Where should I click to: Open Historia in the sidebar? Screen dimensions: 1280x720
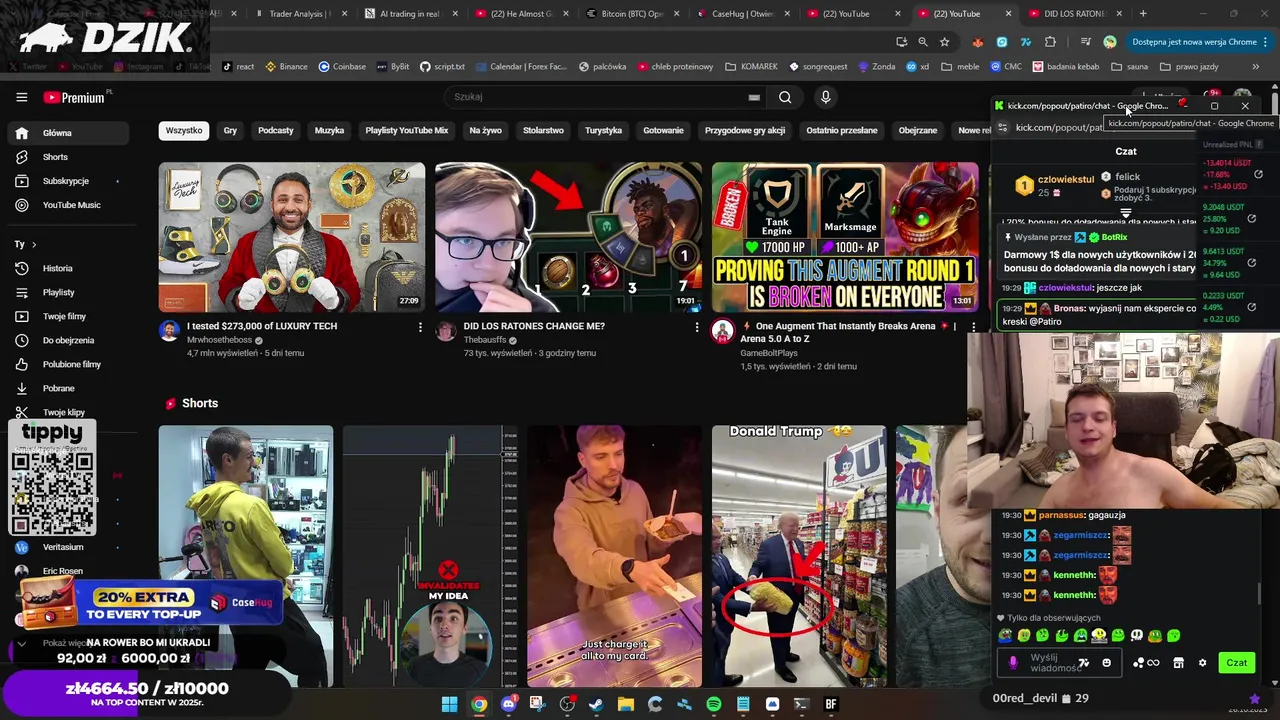[x=66, y=268]
